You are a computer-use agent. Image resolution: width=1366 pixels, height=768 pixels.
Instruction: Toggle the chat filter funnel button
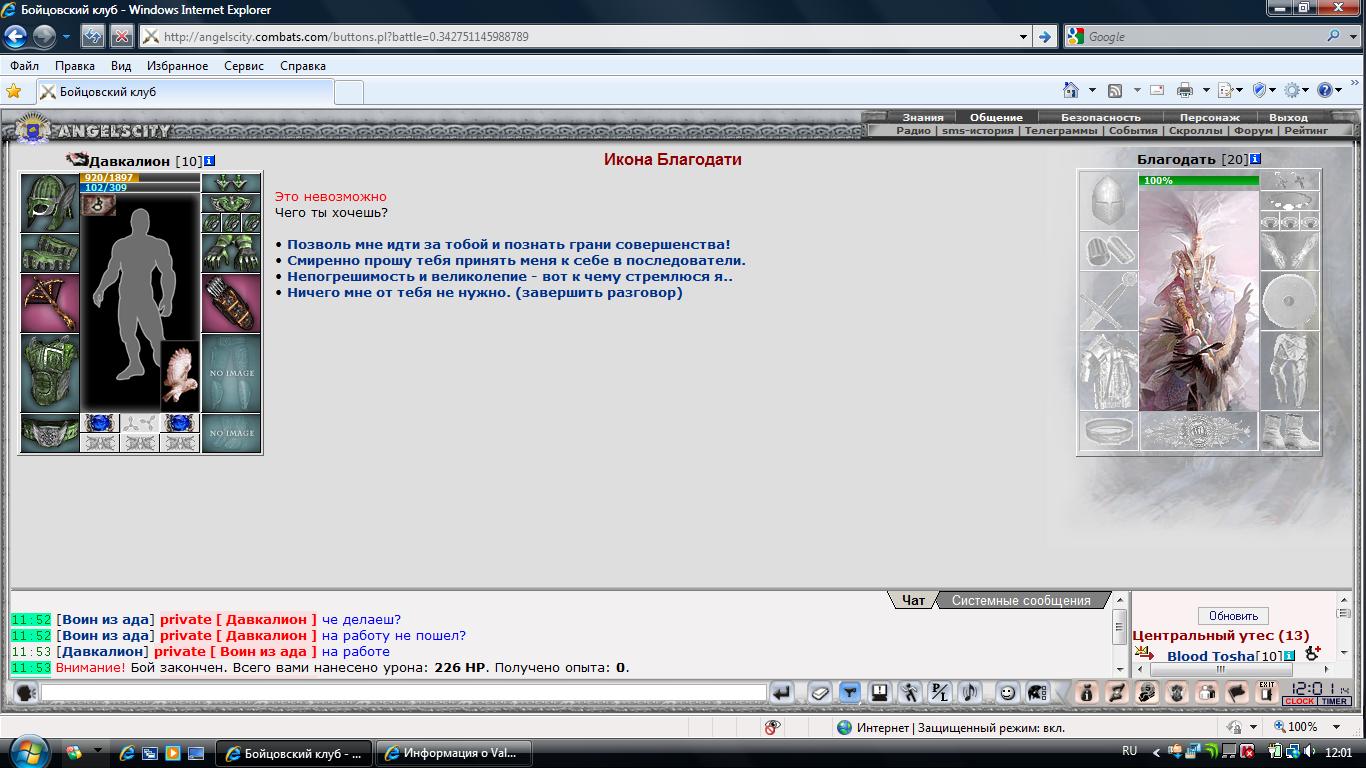tap(849, 692)
